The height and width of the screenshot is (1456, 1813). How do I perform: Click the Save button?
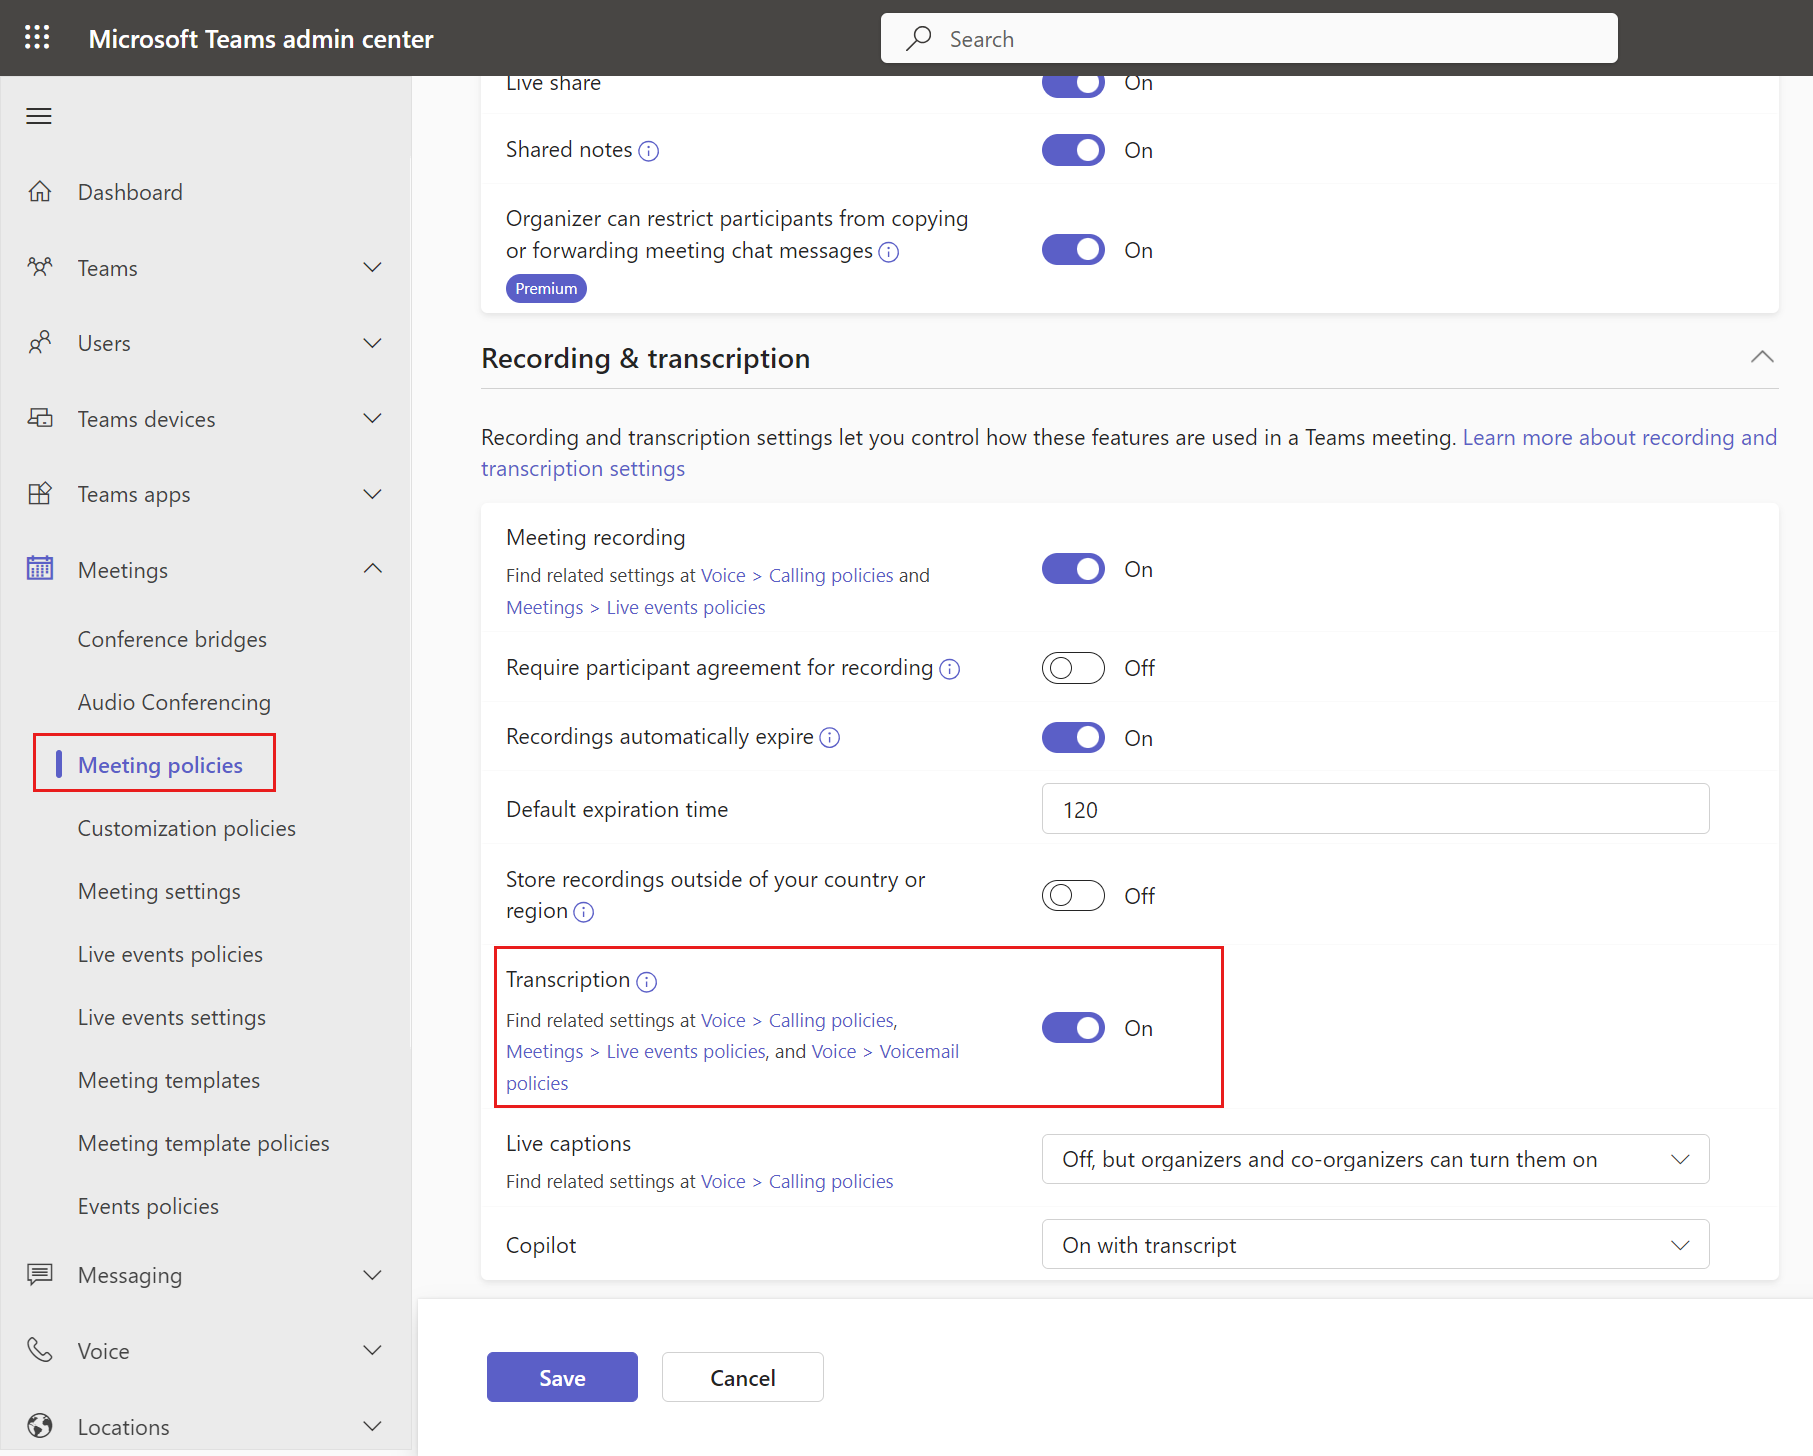pyautogui.click(x=561, y=1377)
